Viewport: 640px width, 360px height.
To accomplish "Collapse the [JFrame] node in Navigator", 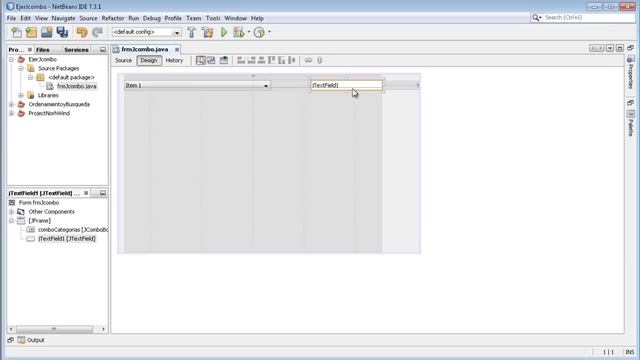I will (x=12, y=221).
